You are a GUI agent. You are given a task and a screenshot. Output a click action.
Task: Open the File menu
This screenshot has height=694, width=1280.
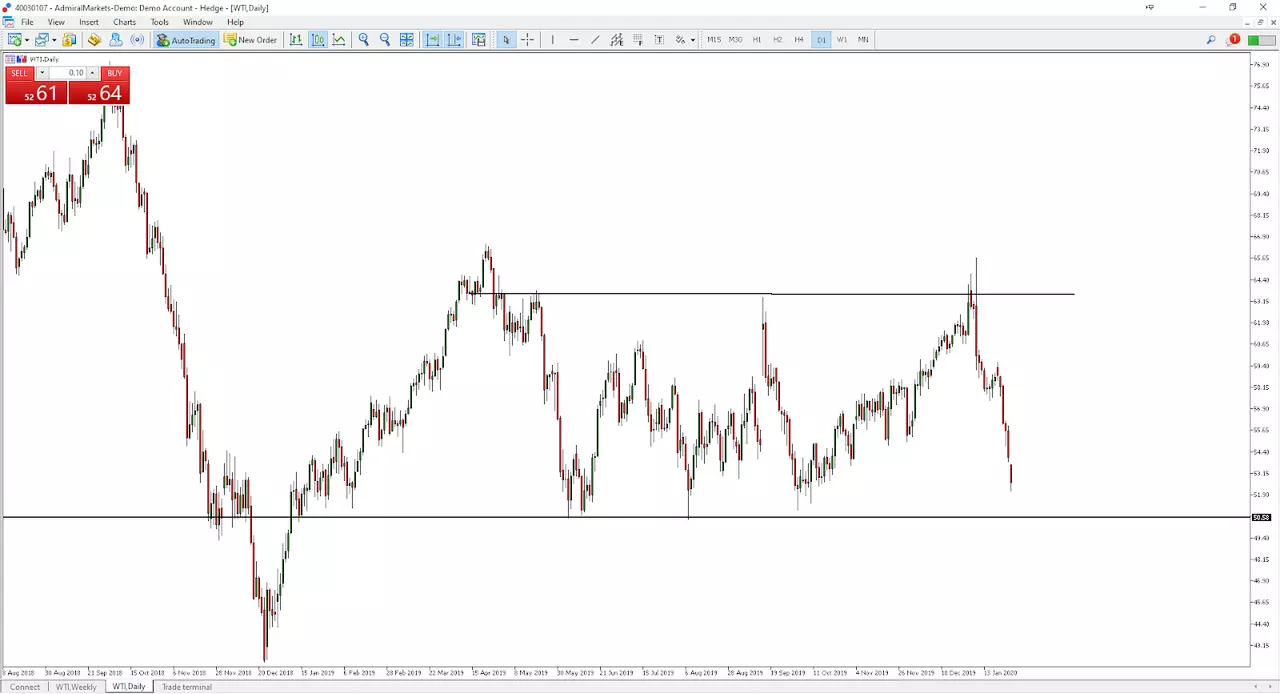(x=27, y=22)
